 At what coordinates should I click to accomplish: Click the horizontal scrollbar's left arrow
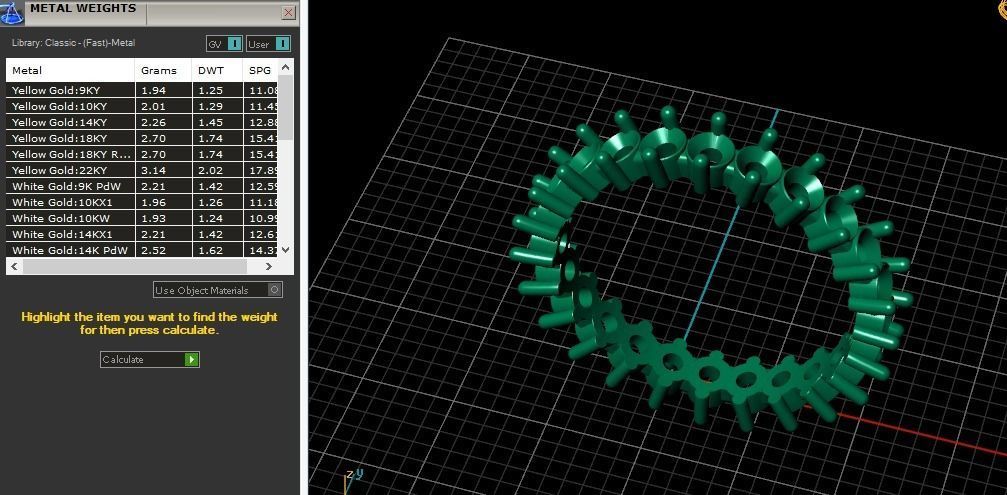point(15,266)
